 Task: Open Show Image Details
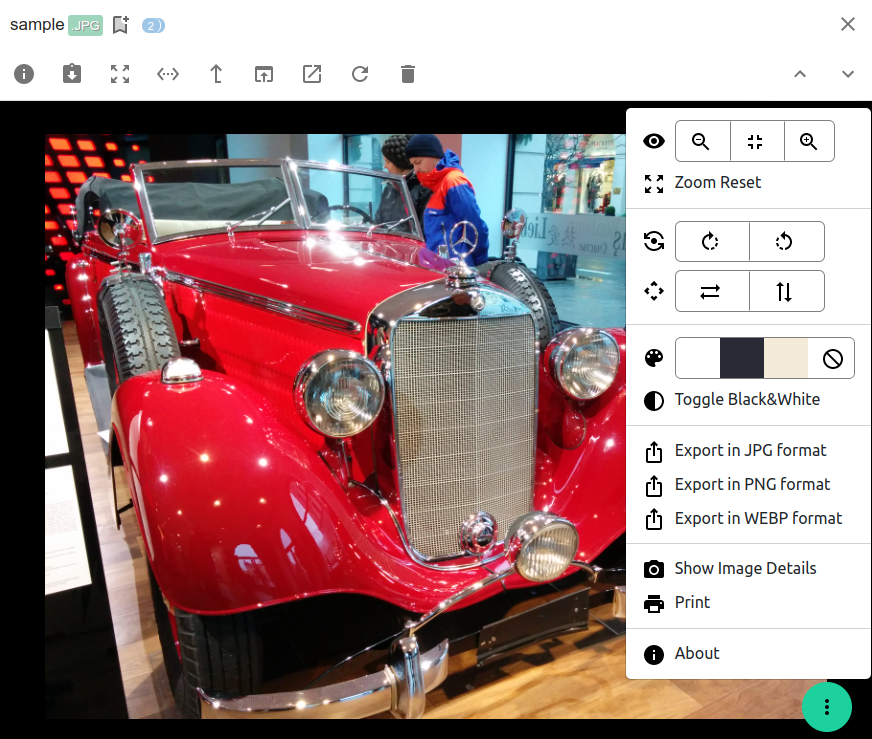[x=745, y=568]
